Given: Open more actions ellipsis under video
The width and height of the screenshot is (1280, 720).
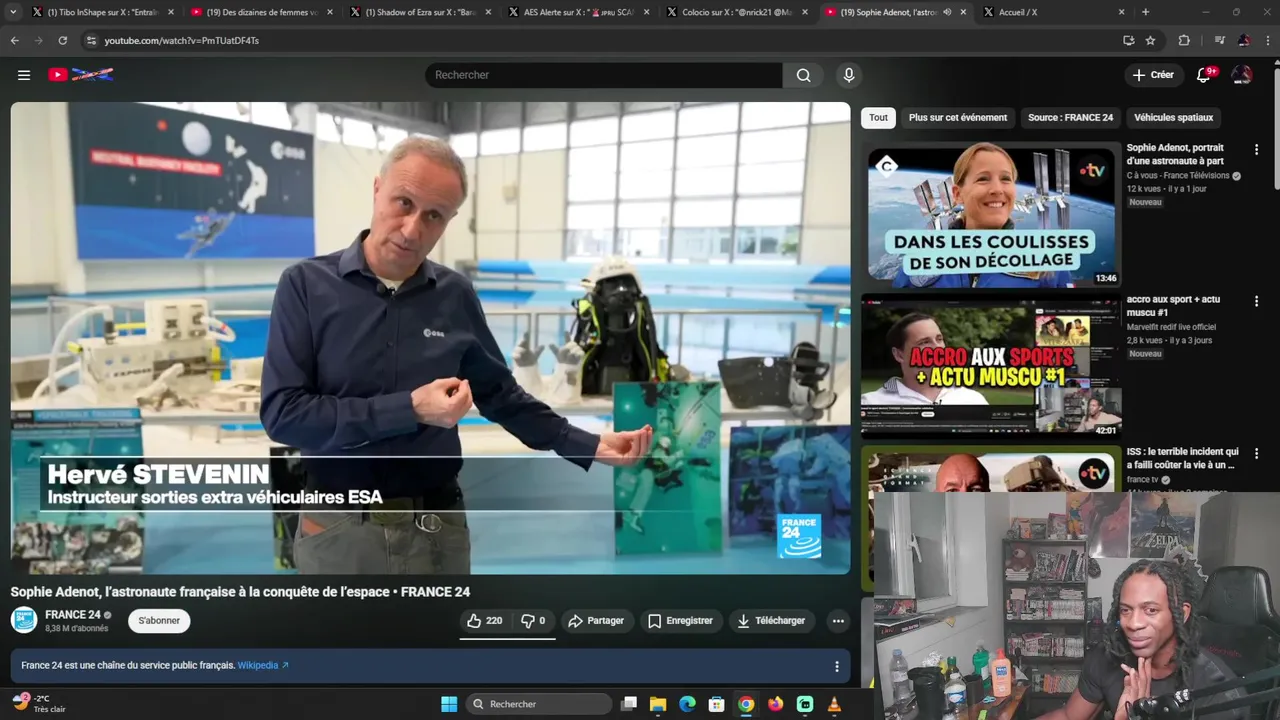Looking at the screenshot, I should tap(838, 621).
